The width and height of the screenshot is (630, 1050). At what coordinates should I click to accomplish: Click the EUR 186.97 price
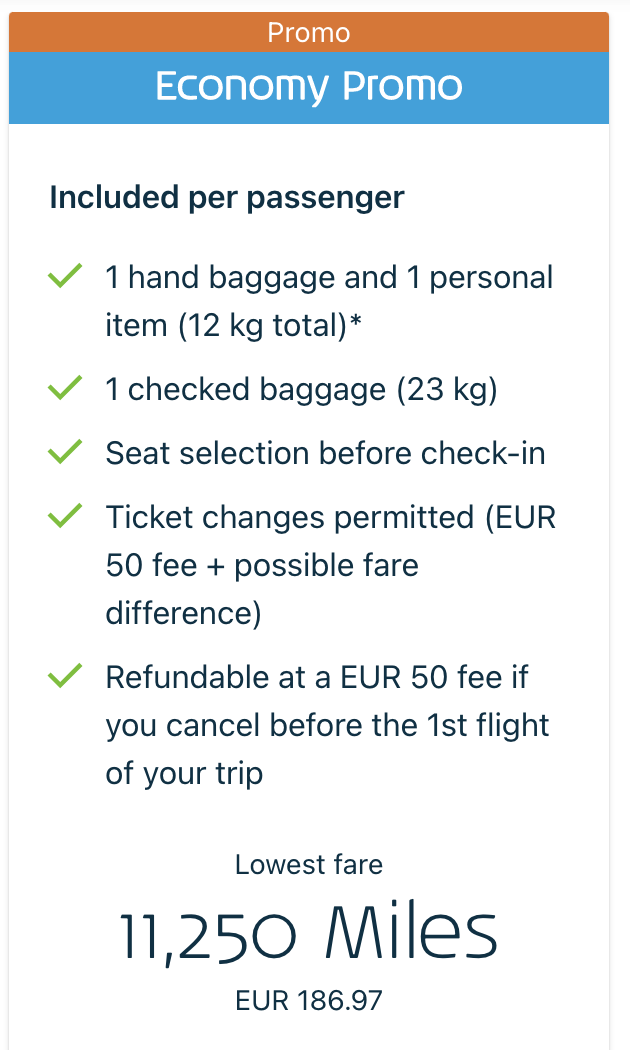(x=309, y=1000)
